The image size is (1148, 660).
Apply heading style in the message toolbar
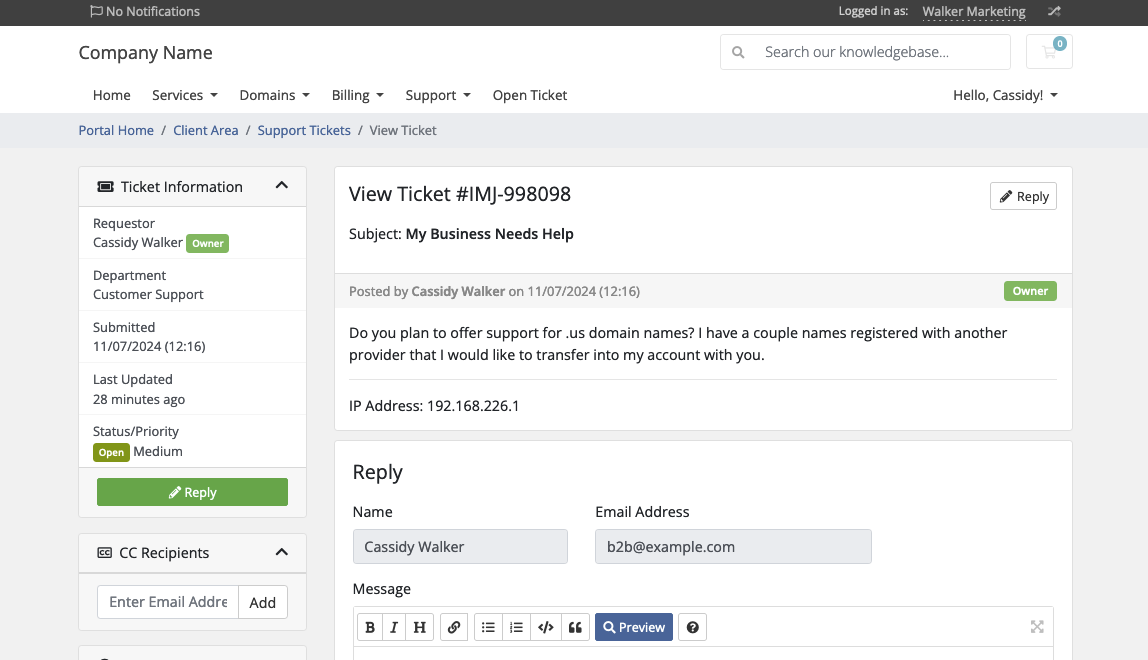pyautogui.click(x=419, y=626)
